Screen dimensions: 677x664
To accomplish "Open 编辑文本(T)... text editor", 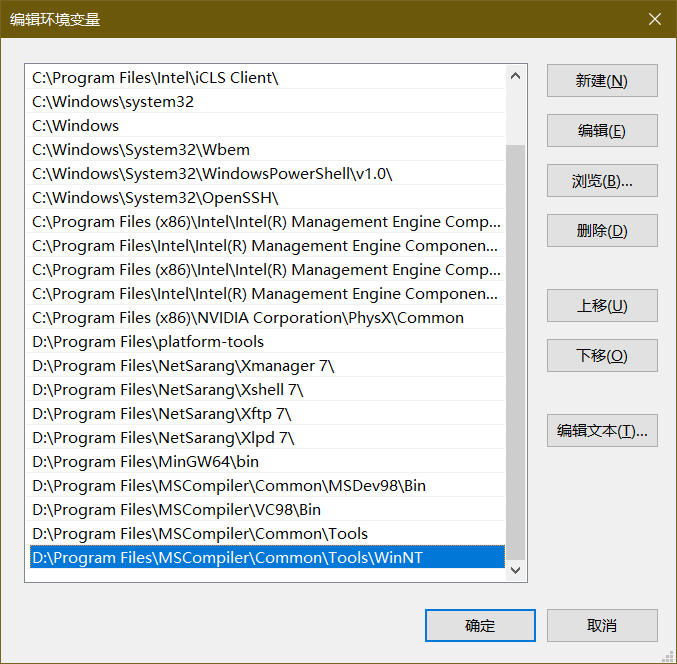I will 601,431.
